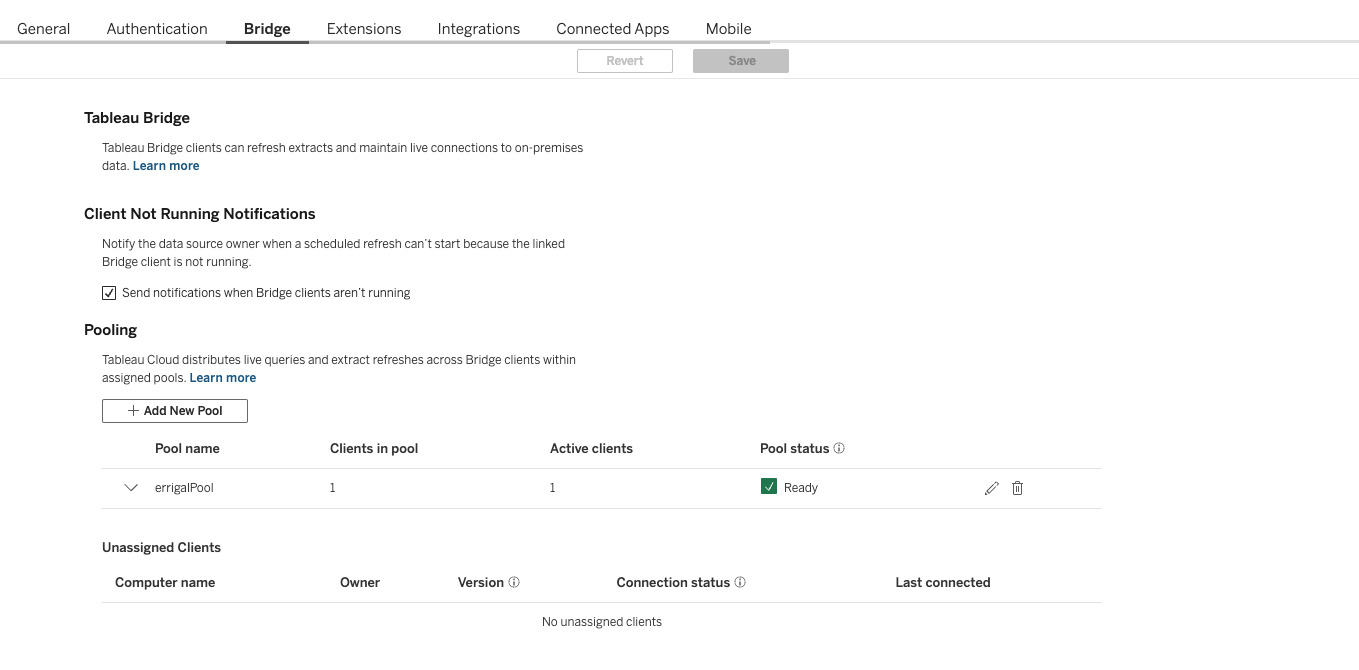Go to the Extensions tab
This screenshot has height=670, width=1359.
click(x=364, y=29)
